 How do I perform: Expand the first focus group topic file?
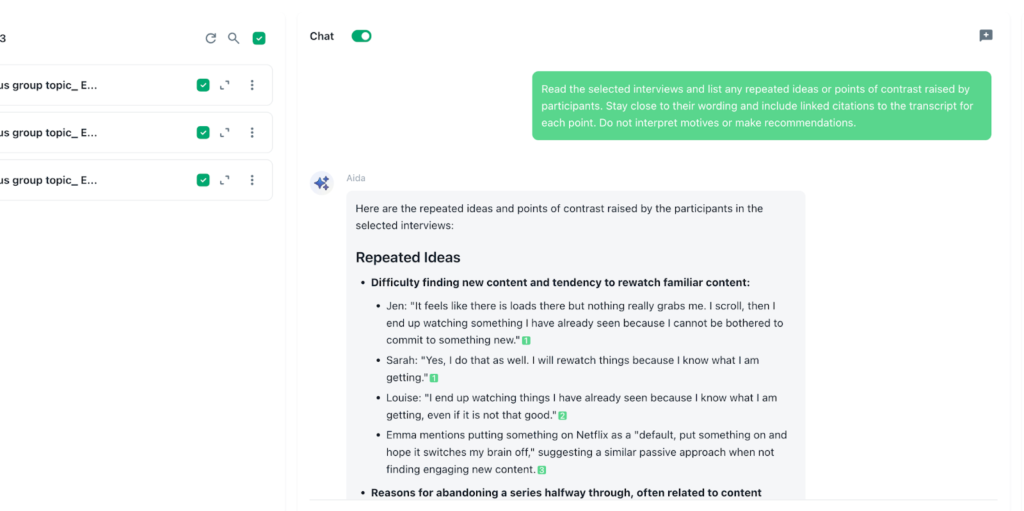pyautogui.click(x=225, y=85)
